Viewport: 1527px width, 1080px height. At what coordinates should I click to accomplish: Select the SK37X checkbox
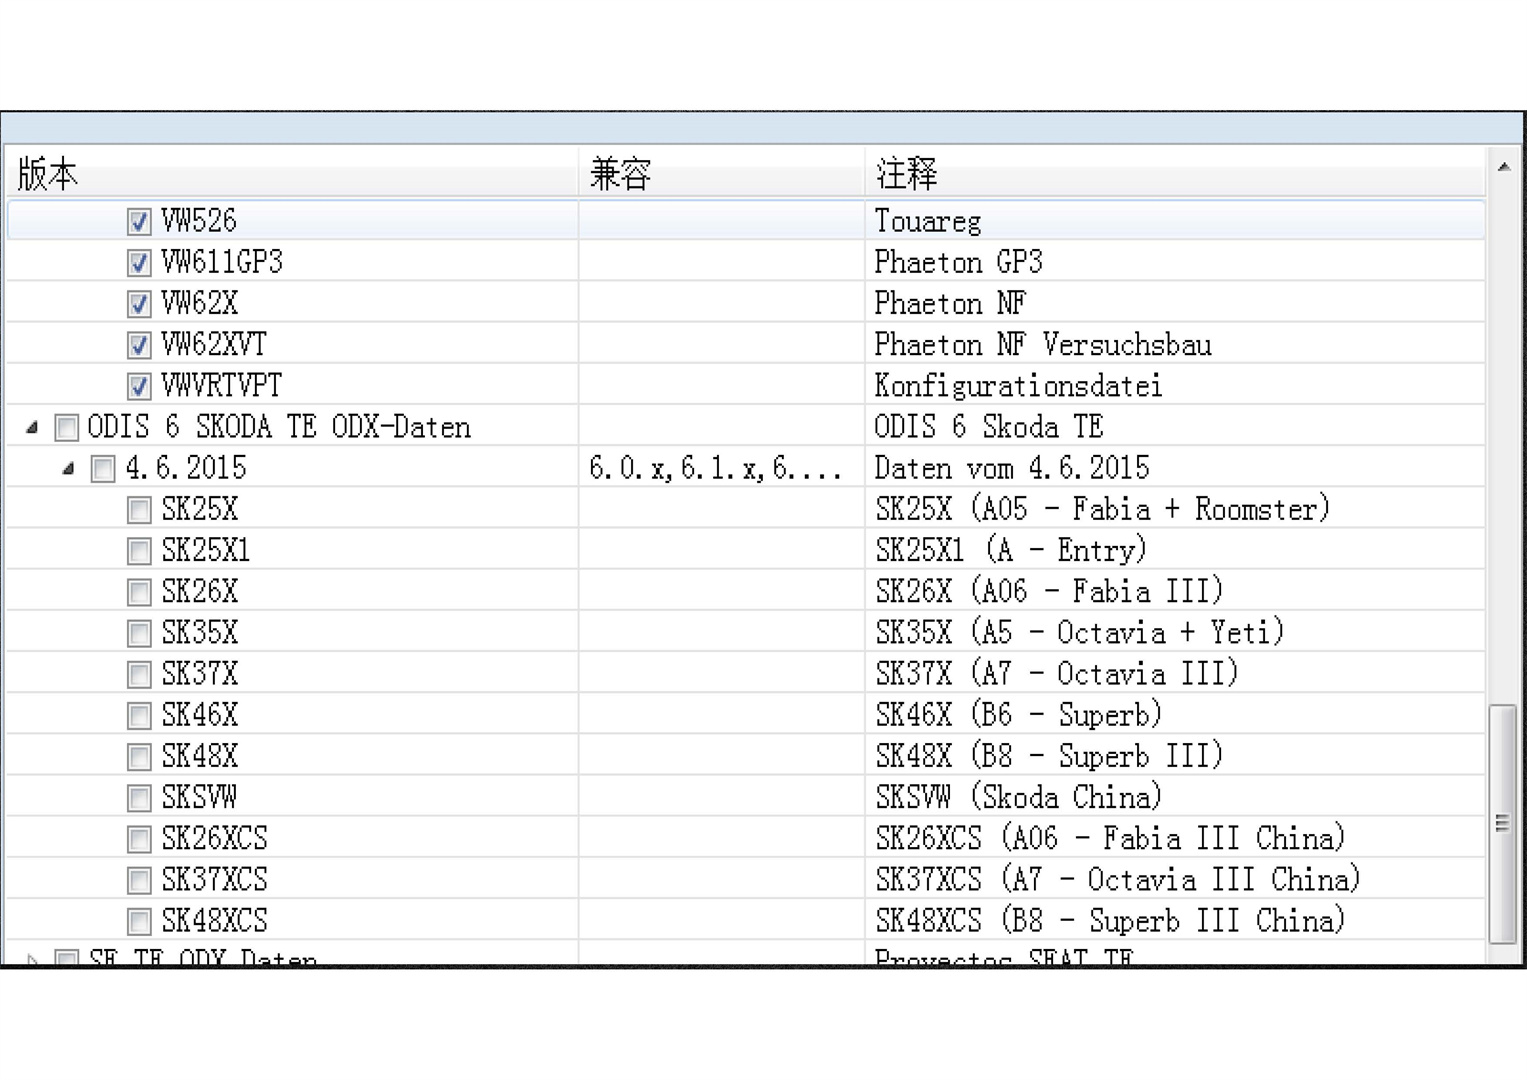click(139, 675)
